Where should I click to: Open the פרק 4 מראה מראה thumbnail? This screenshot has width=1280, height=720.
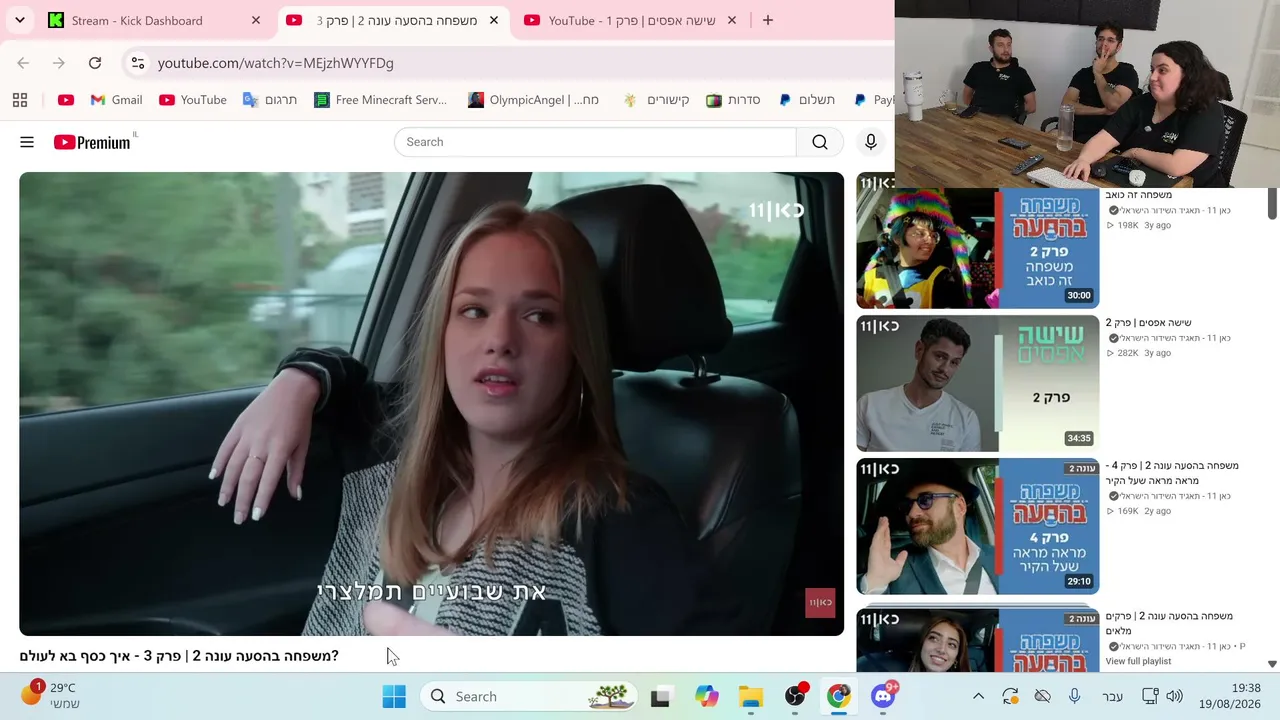(x=977, y=527)
